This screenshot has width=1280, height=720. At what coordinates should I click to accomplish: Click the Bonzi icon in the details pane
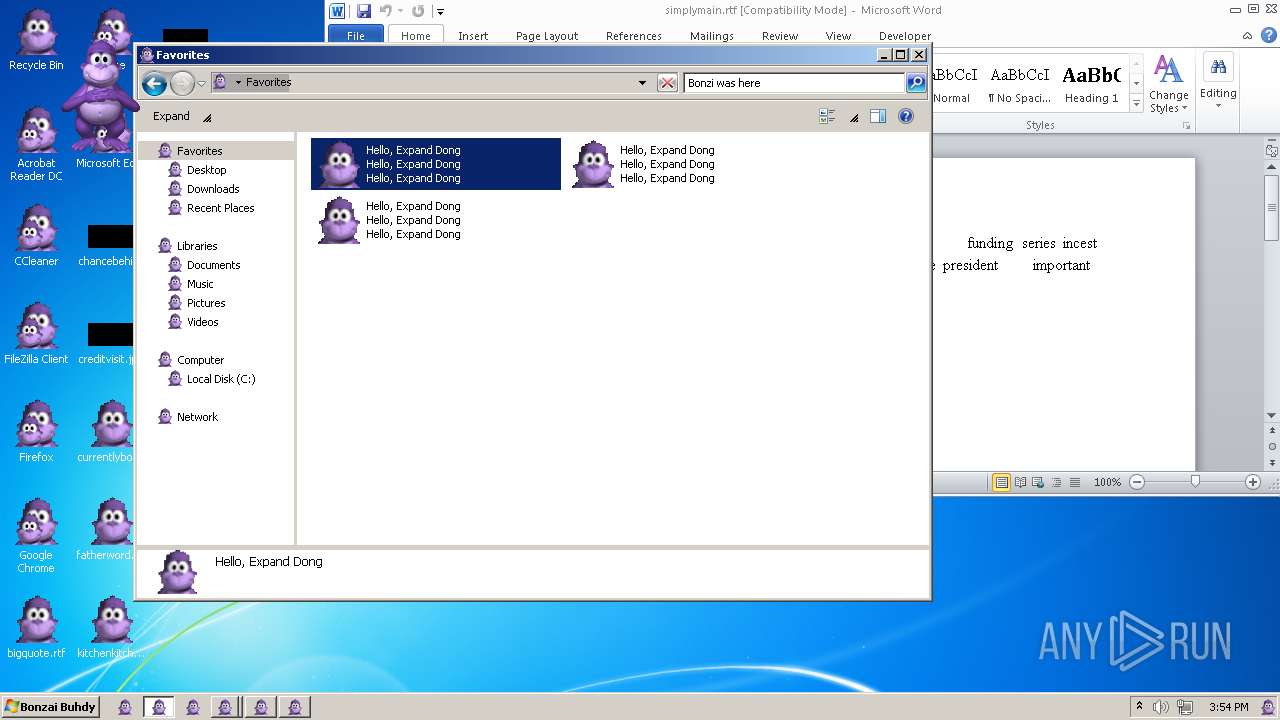coord(177,572)
